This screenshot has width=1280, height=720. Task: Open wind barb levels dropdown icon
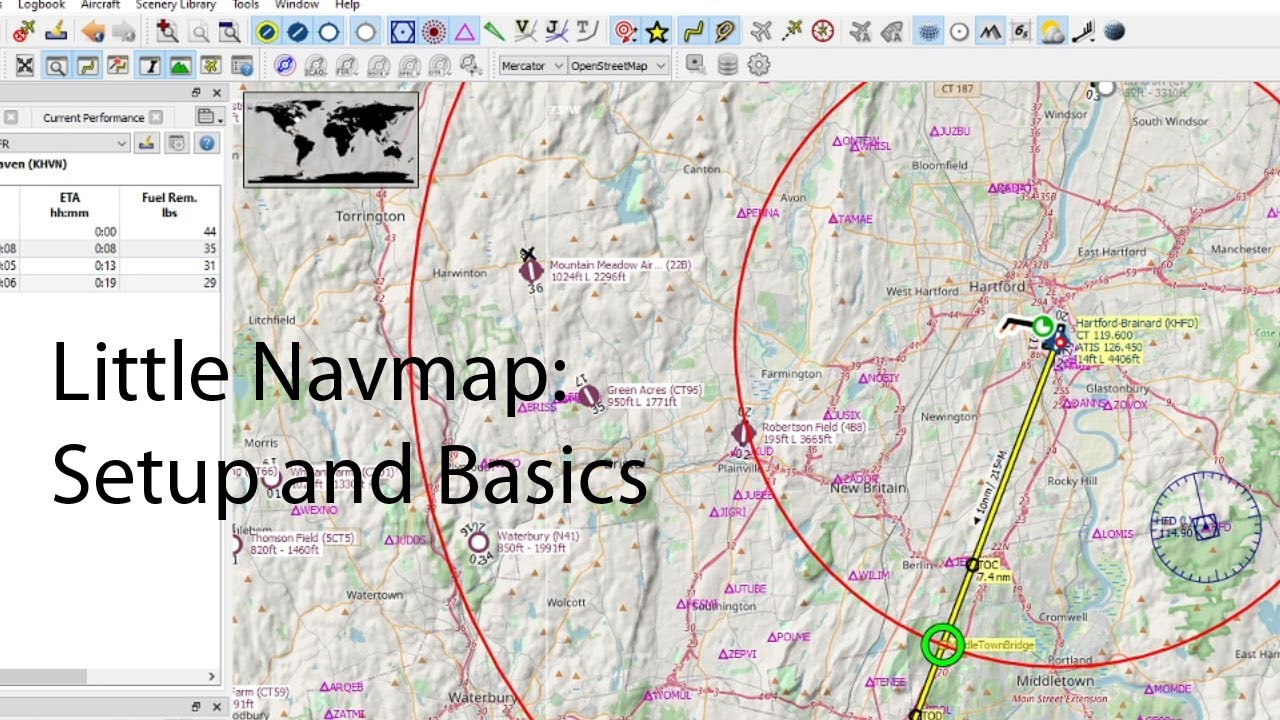[x=1083, y=32]
